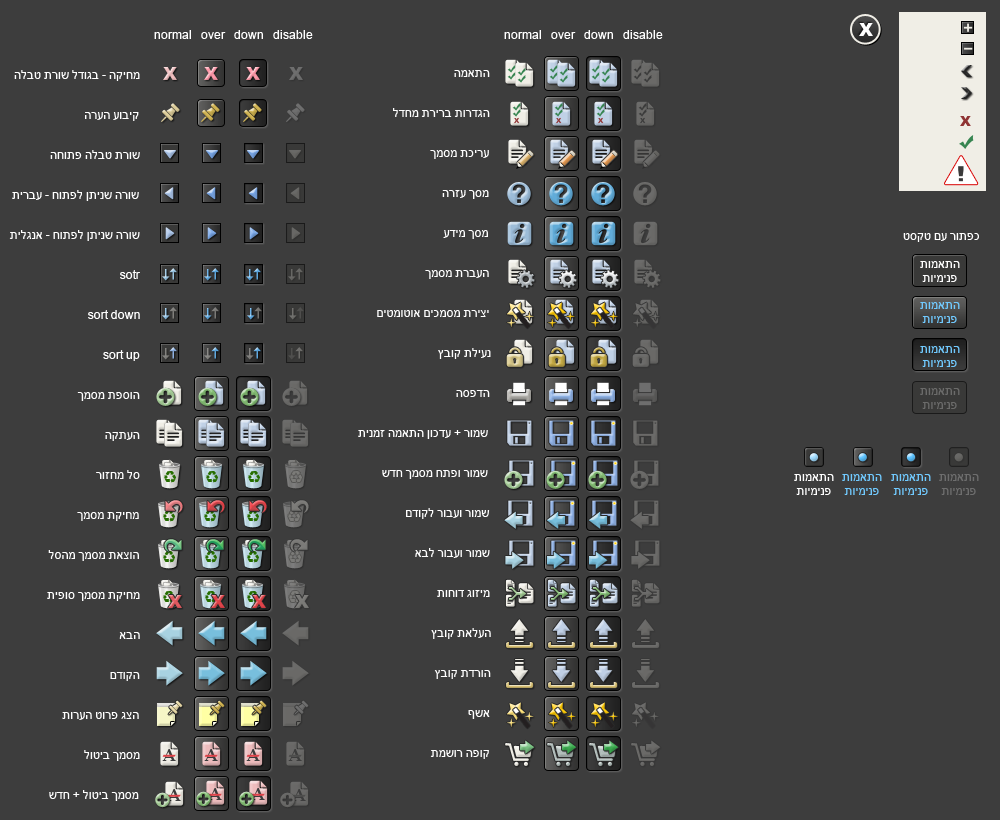Click the normal-state recycle bin icon
Image resolution: width=1000 pixels, height=820 pixels.
tap(170, 474)
